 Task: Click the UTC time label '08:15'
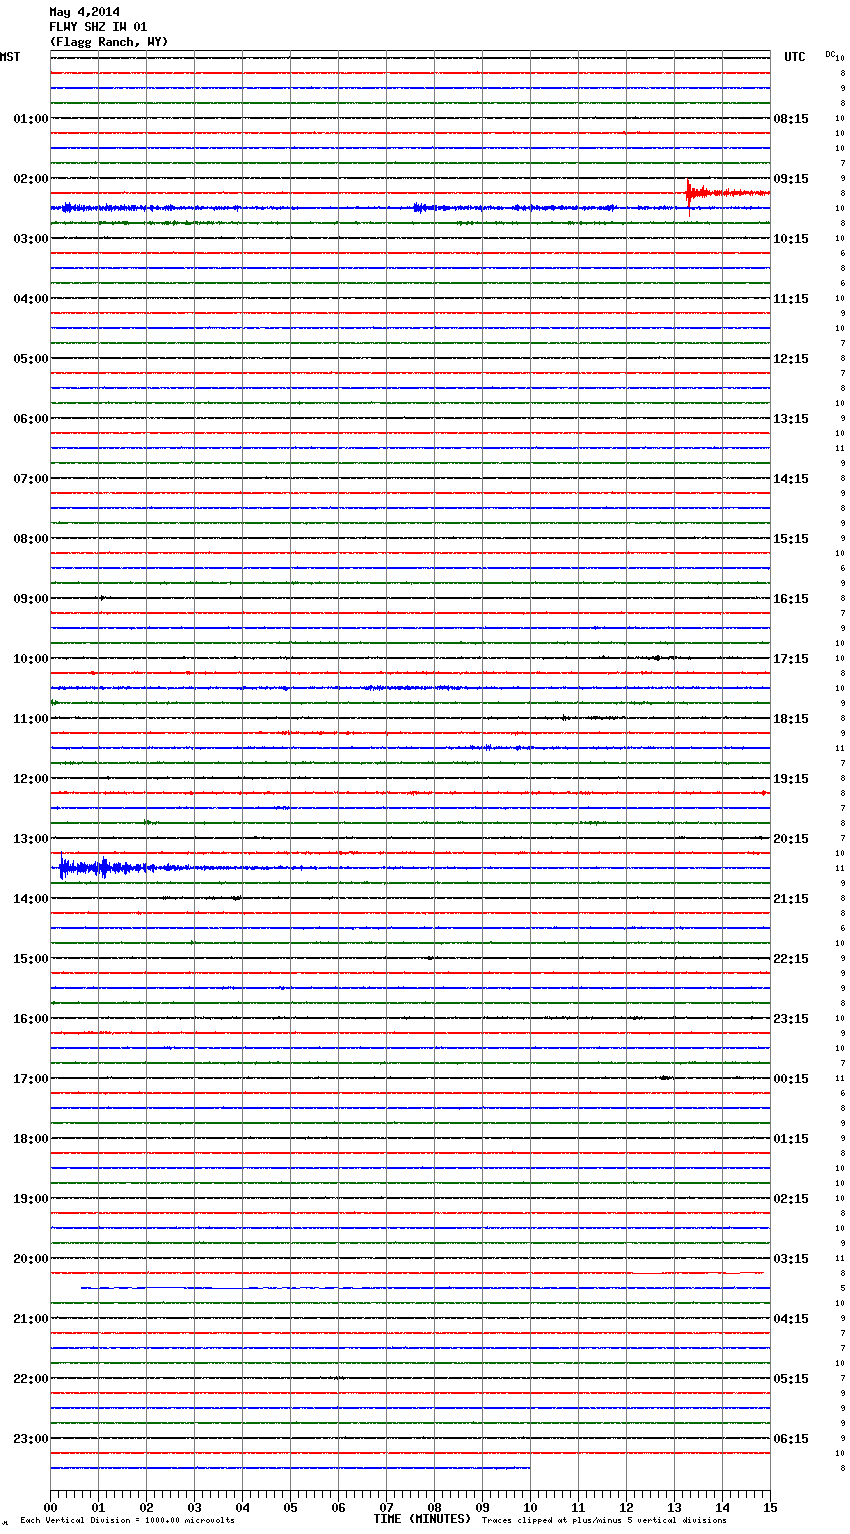coord(791,119)
